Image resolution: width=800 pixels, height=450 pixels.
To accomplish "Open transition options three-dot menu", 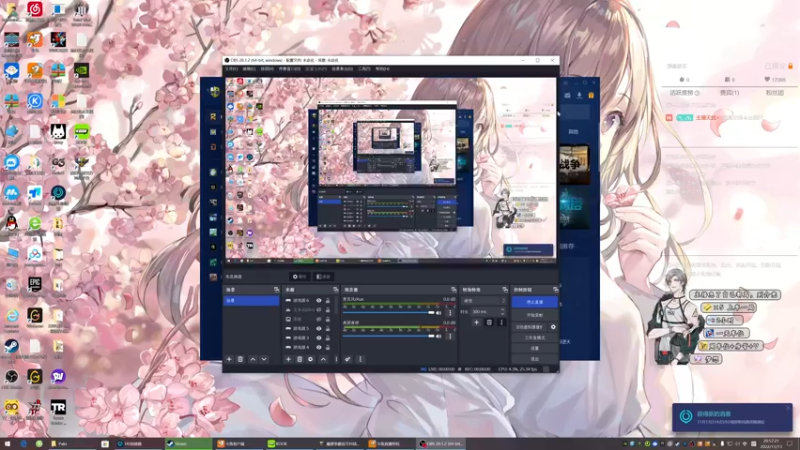I will click(x=501, y=322).
